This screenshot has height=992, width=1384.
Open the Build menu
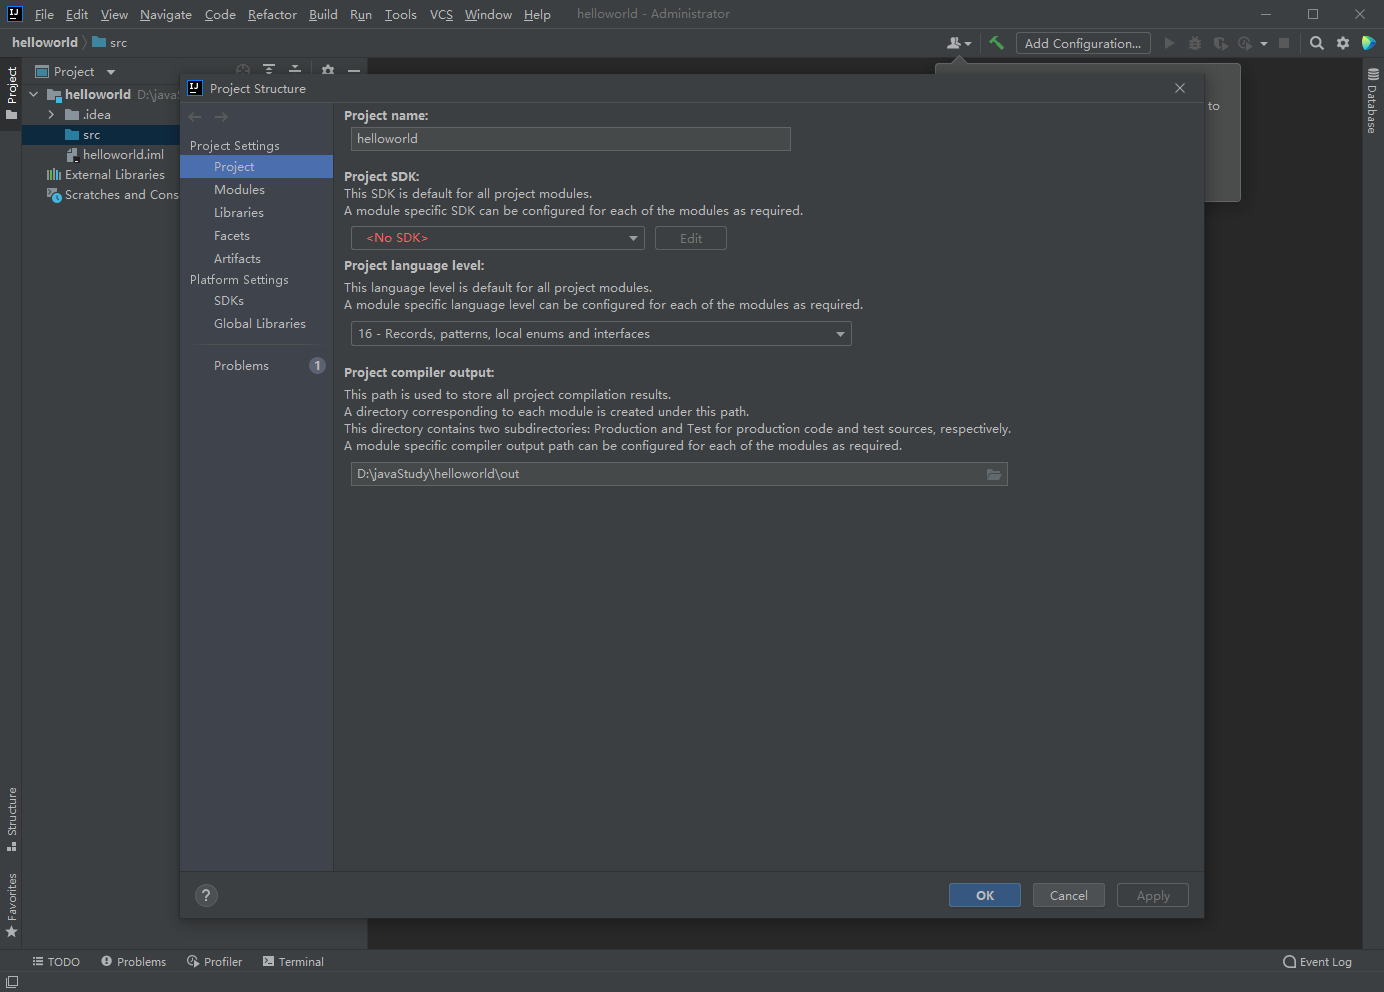coord(323,14)
